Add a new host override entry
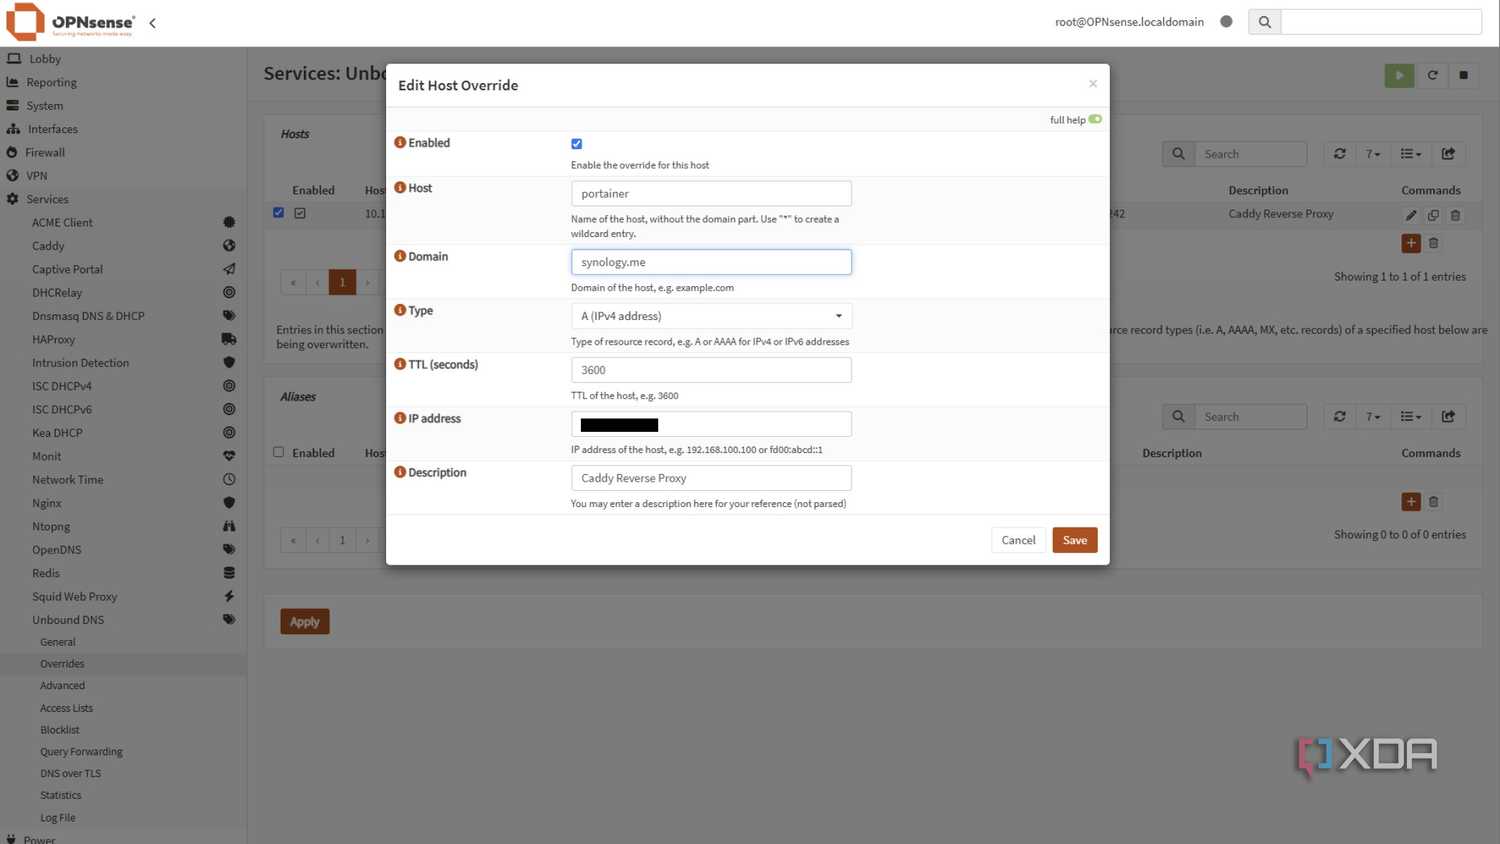Image resolution: width=1500 pixels, height=844 pixels. 1411,243
